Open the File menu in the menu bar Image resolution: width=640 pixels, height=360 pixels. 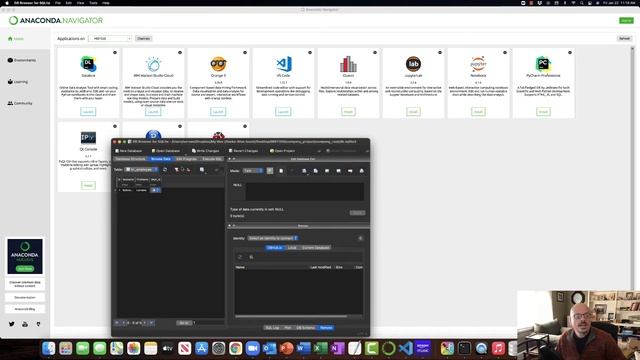click(x=58, y=3)
